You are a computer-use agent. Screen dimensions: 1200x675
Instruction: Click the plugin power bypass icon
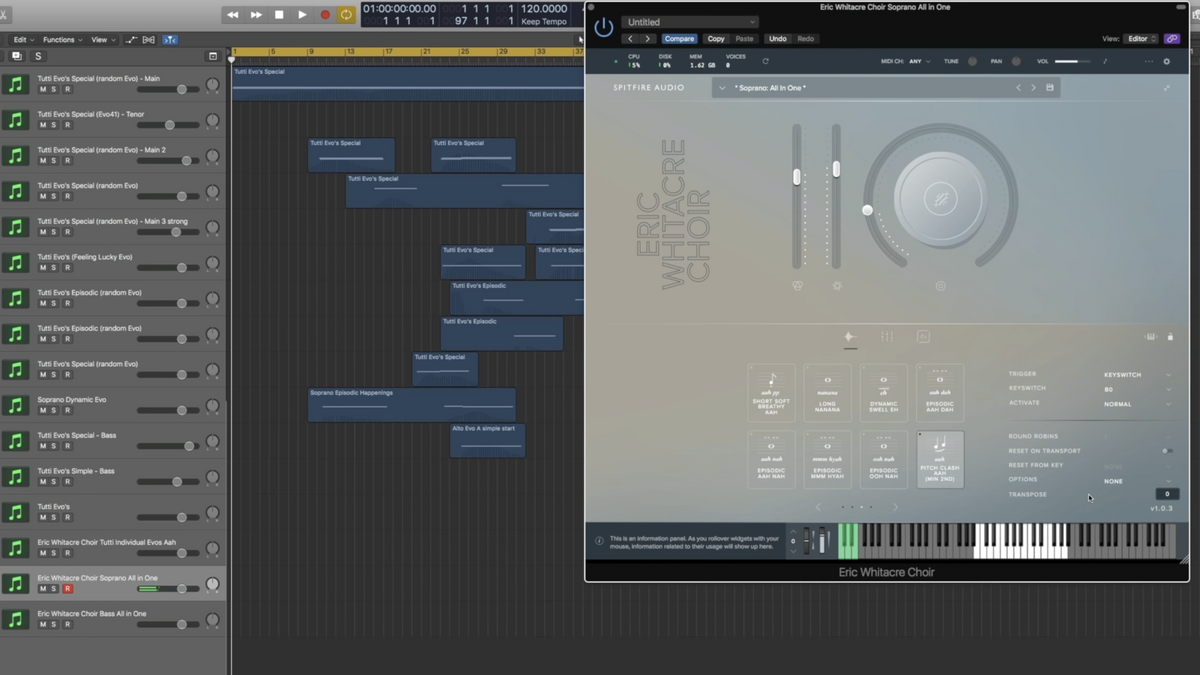pos(603,28)
